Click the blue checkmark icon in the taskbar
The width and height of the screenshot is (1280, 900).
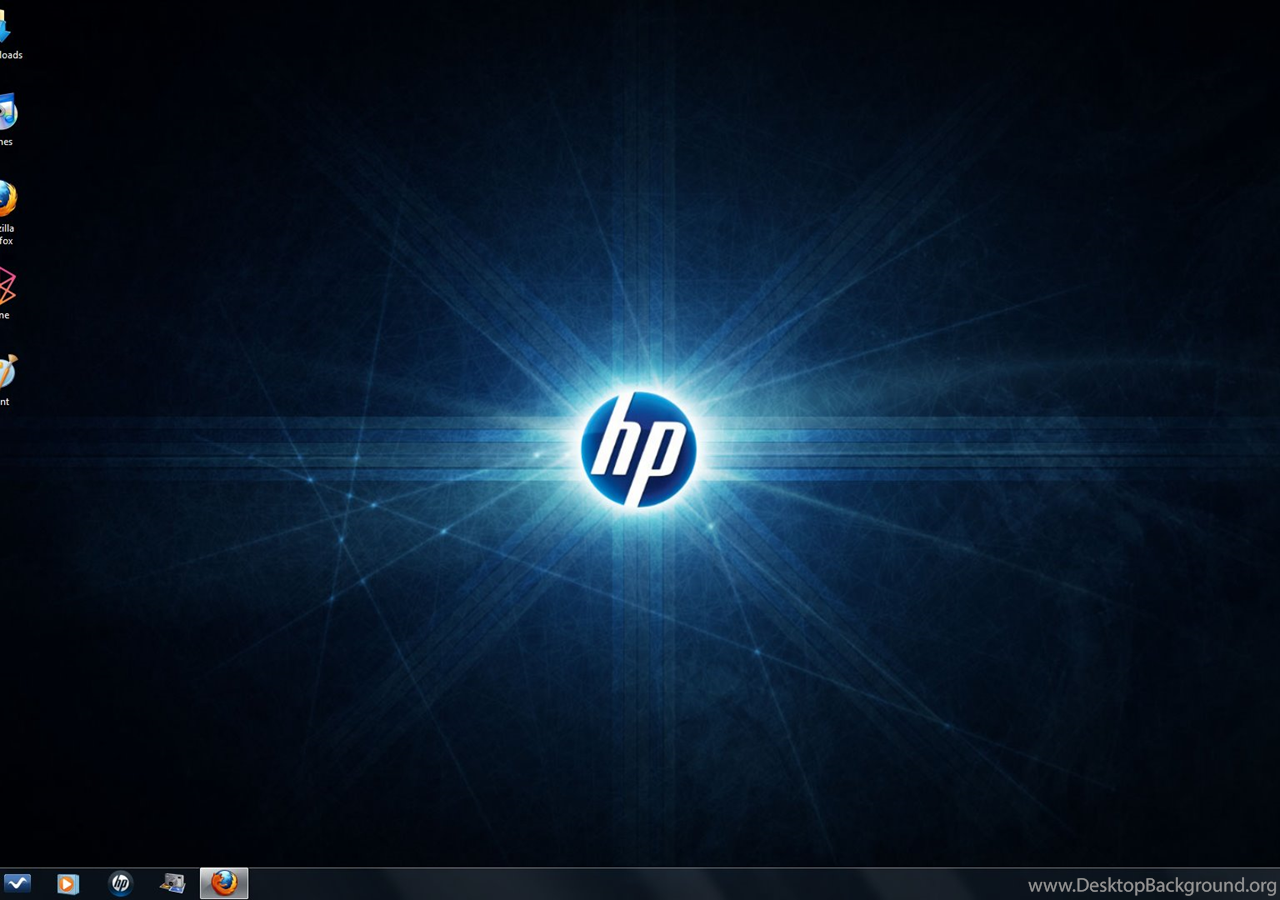click(x=17, y=883)
